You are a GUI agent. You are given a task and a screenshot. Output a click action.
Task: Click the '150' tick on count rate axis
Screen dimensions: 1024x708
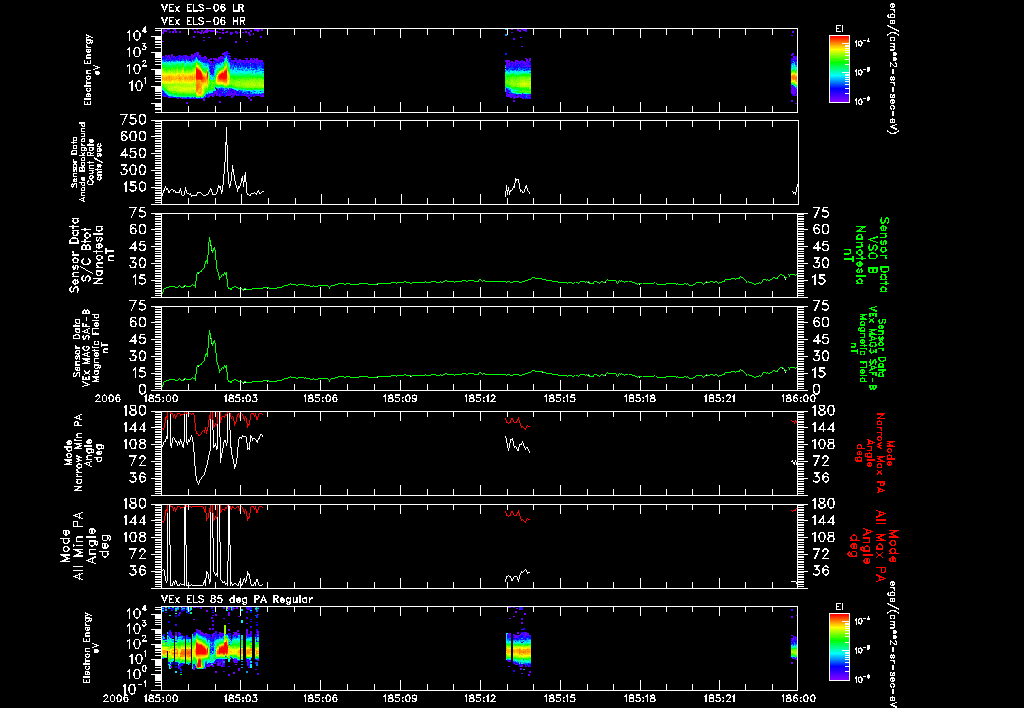click(133, 187)
